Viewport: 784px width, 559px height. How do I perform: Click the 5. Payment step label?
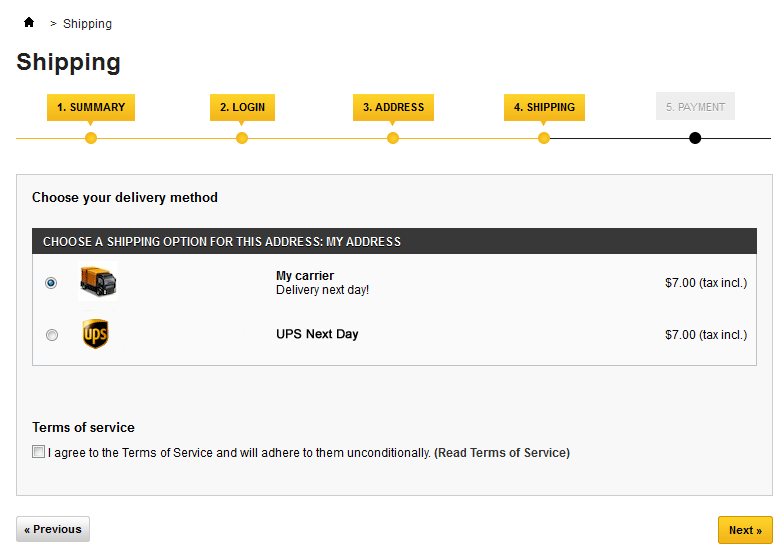pyautogui.click(x=695, y=107)
